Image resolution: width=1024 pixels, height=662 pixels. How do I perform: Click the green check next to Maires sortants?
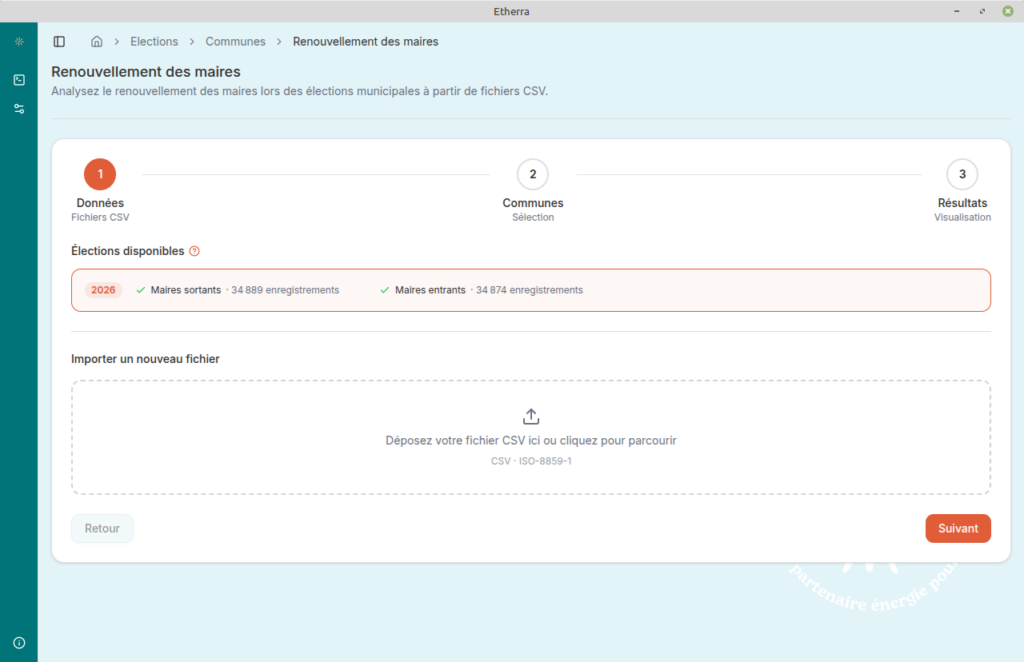coord(141,290)
